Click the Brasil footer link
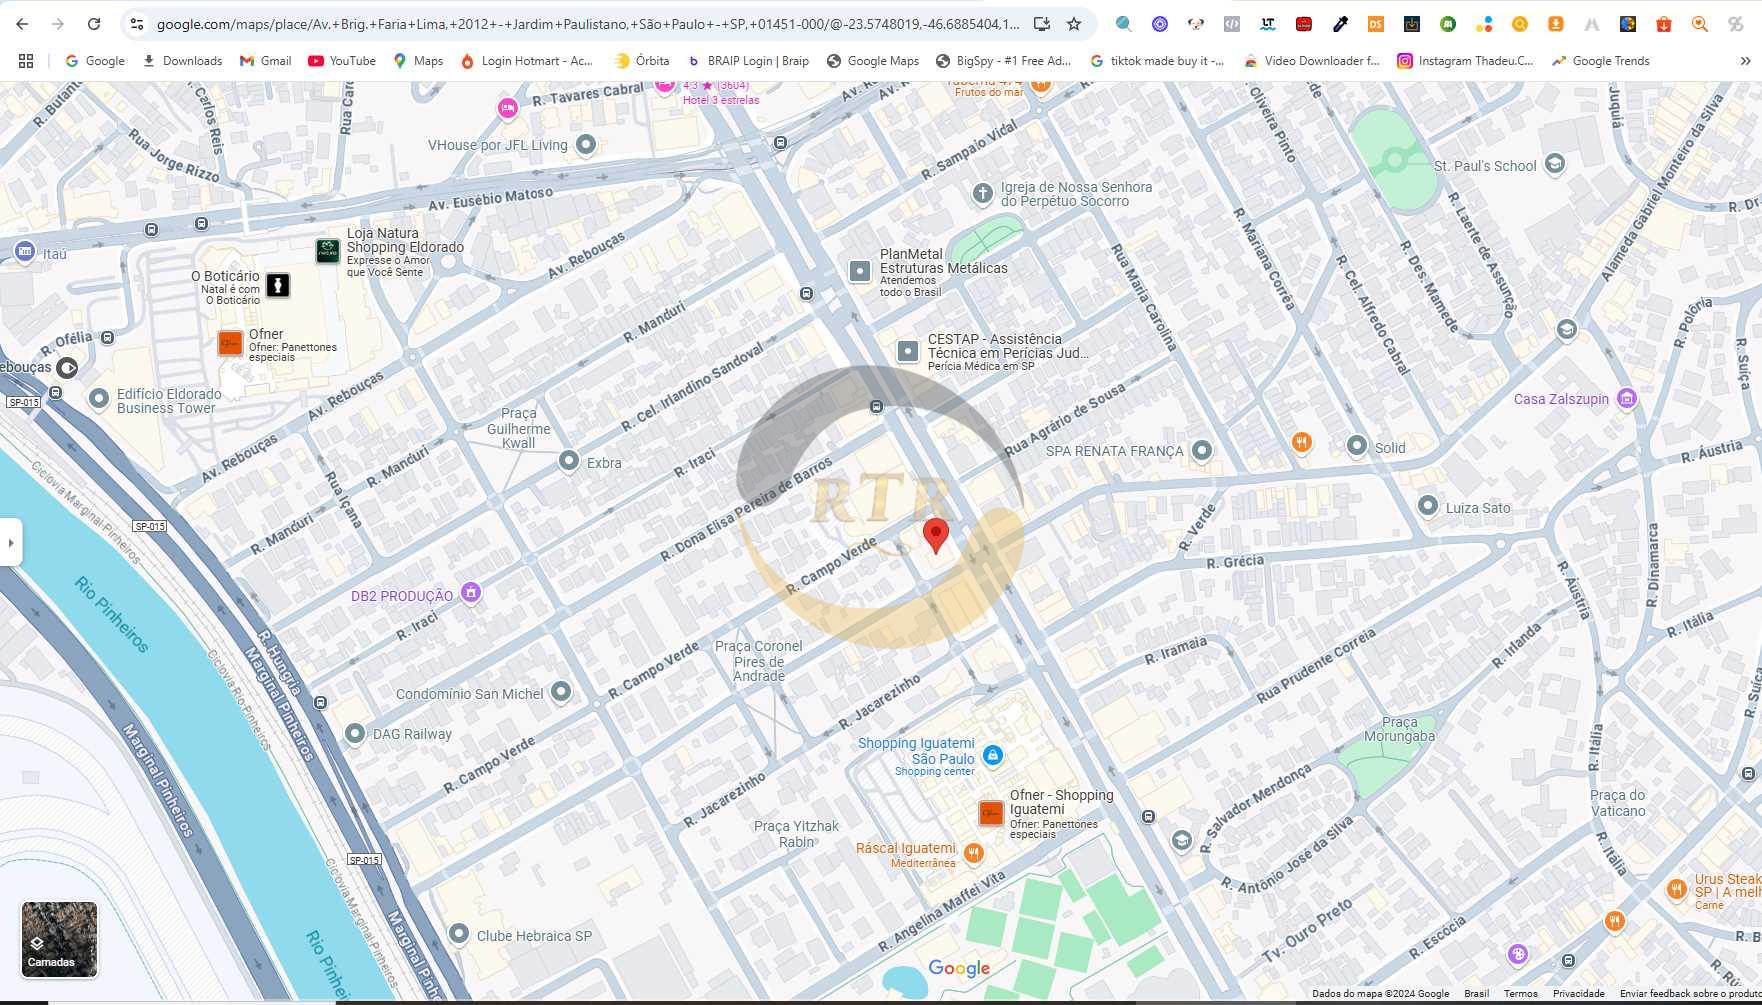The height and width of the screenshot is (1005, 1762). tap(1476, 994)
